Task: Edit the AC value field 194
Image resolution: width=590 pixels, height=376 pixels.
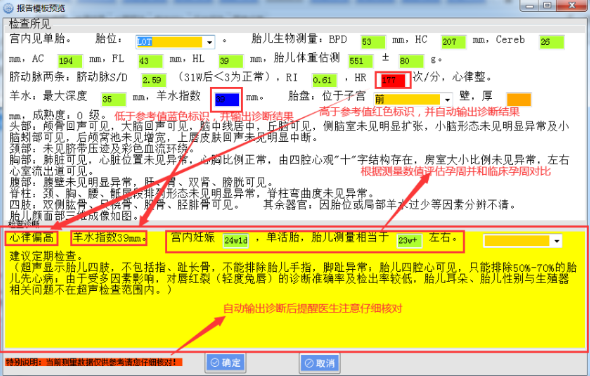Action: (x=70, y=61)
